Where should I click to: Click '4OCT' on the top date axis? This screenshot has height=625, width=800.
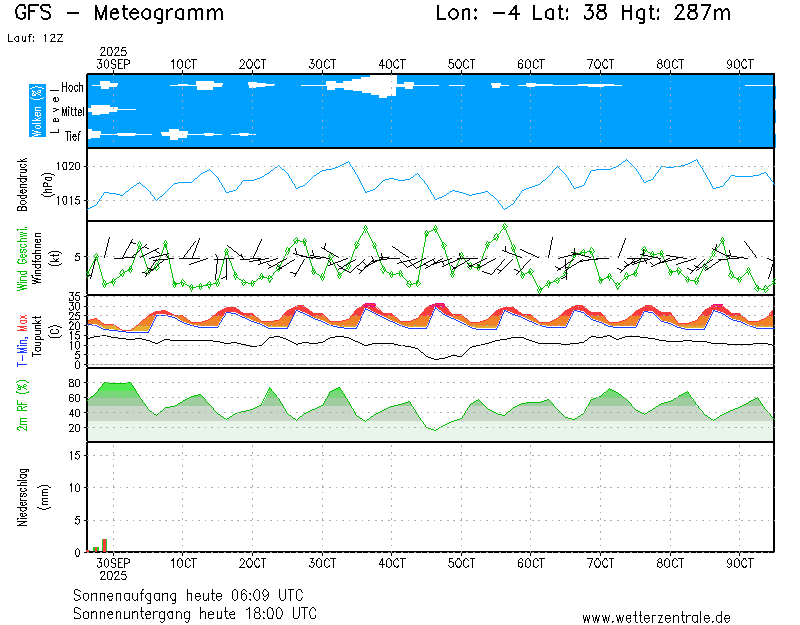392,64
